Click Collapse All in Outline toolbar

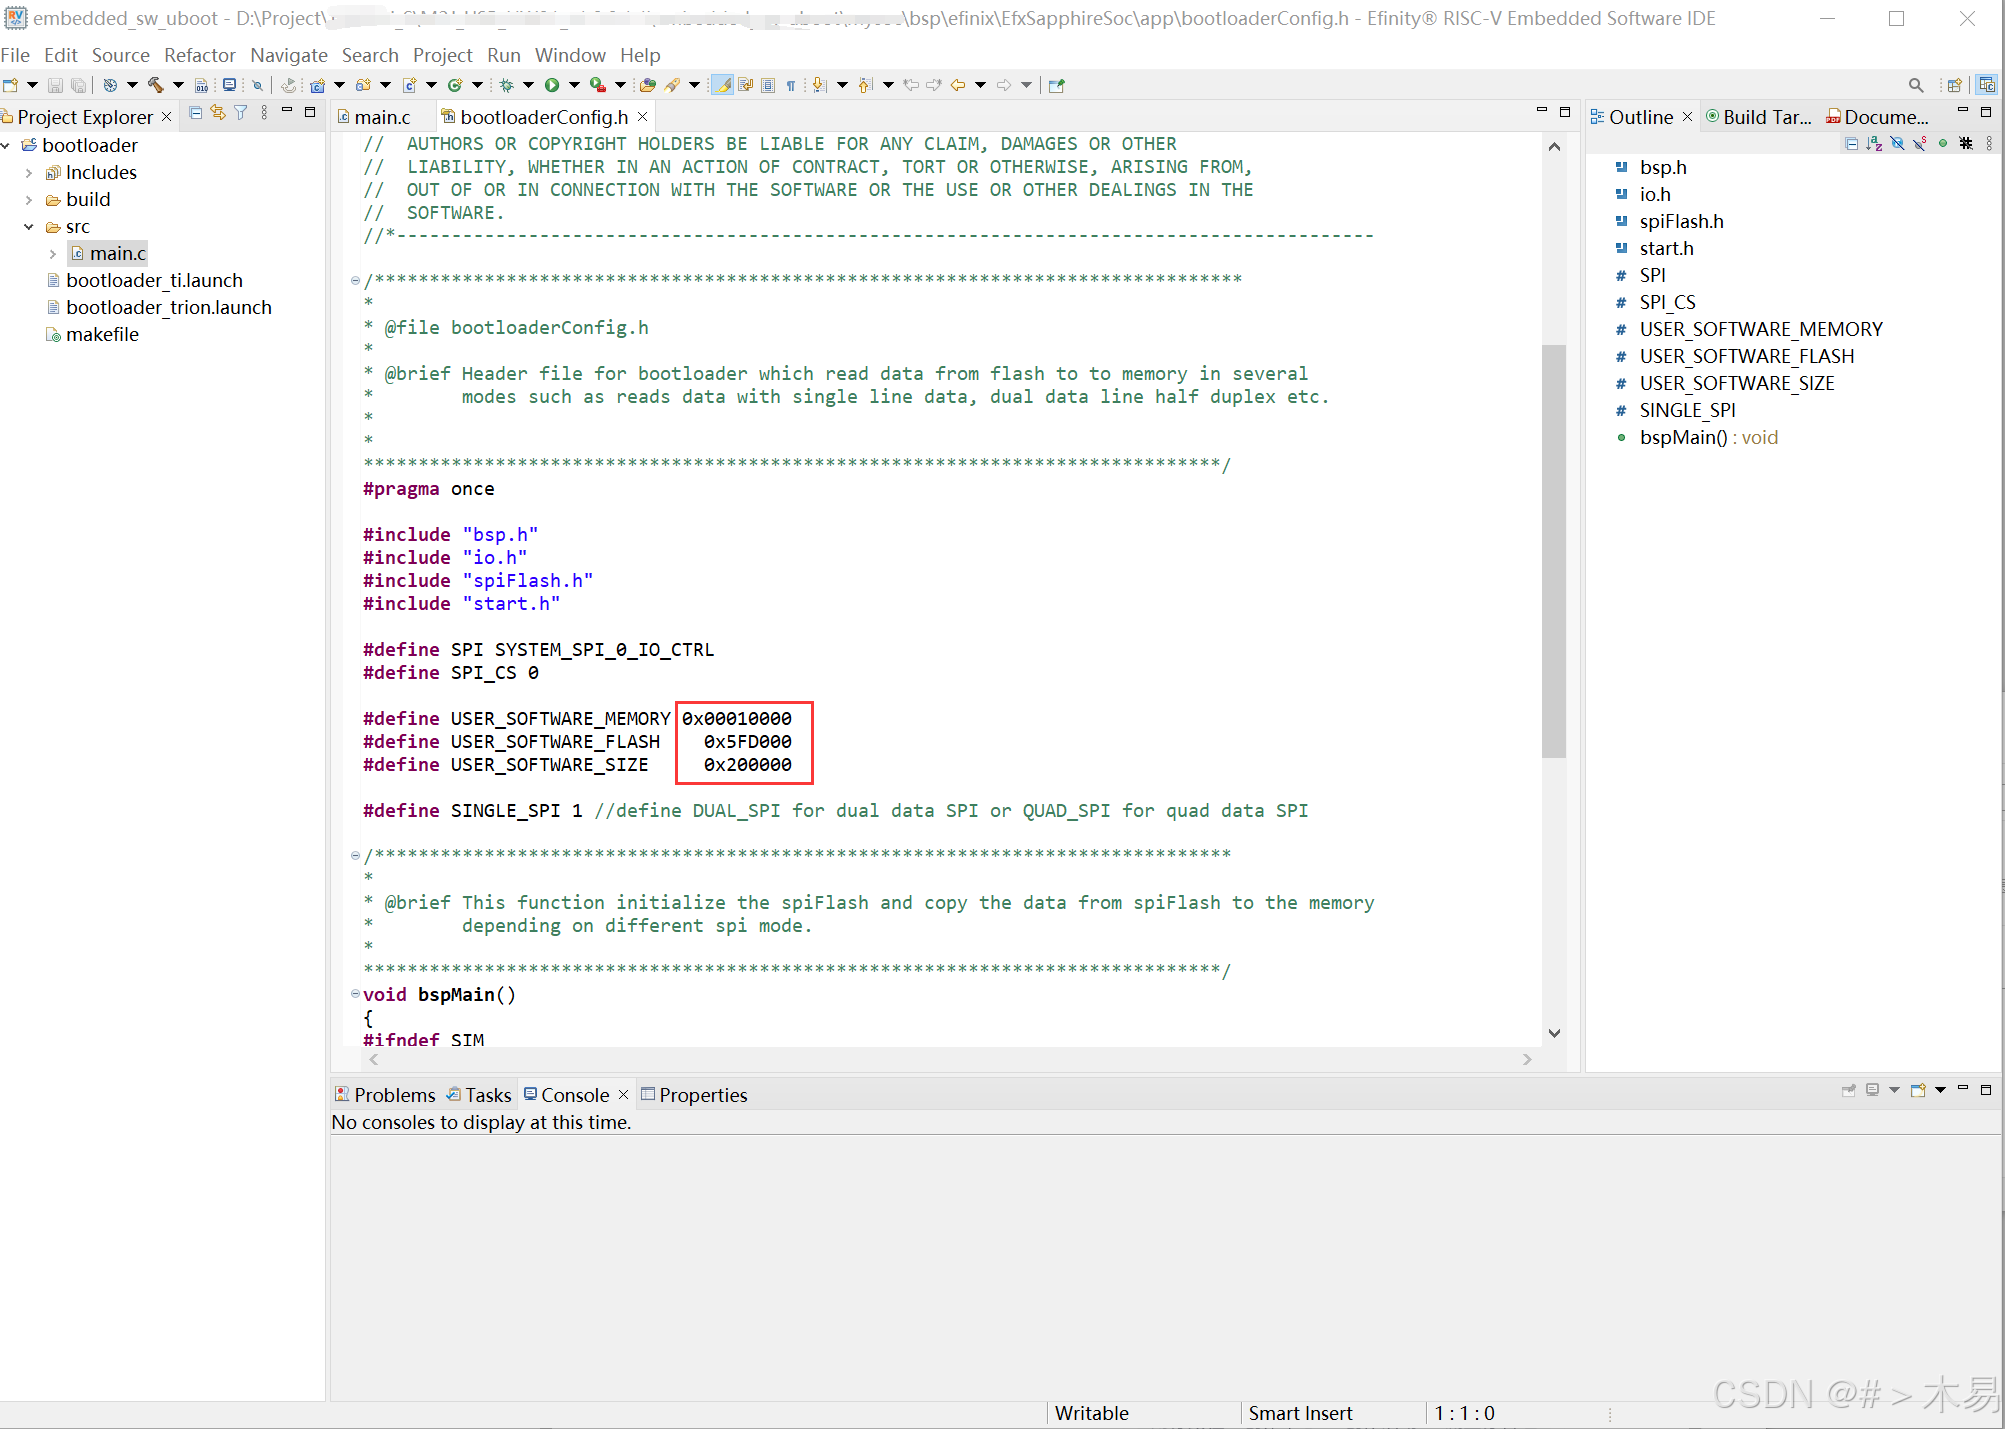tap(1852, 143)
